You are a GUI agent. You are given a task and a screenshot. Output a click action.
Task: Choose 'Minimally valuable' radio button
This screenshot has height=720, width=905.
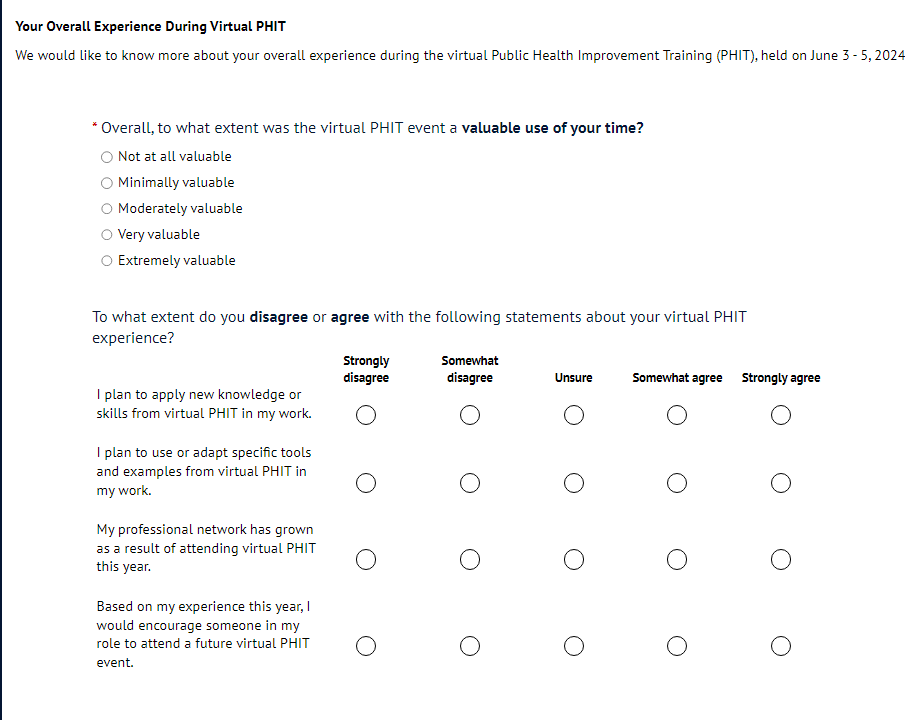pos(107,183)
